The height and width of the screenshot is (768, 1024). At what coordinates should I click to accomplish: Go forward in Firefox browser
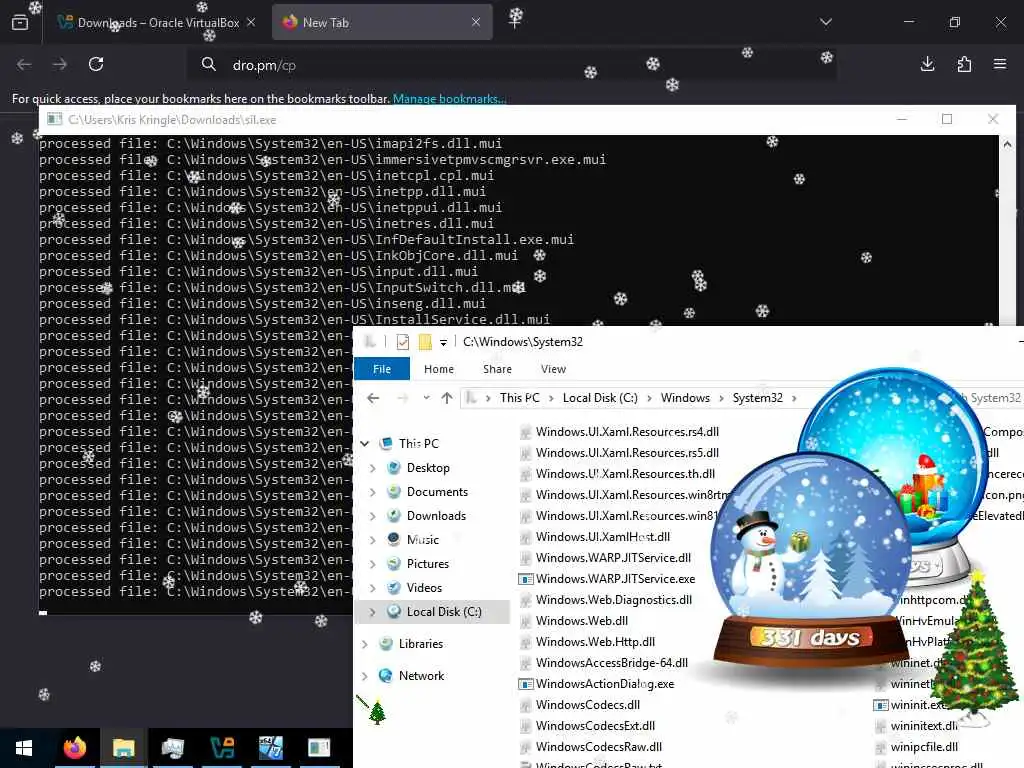pos(59,64)
